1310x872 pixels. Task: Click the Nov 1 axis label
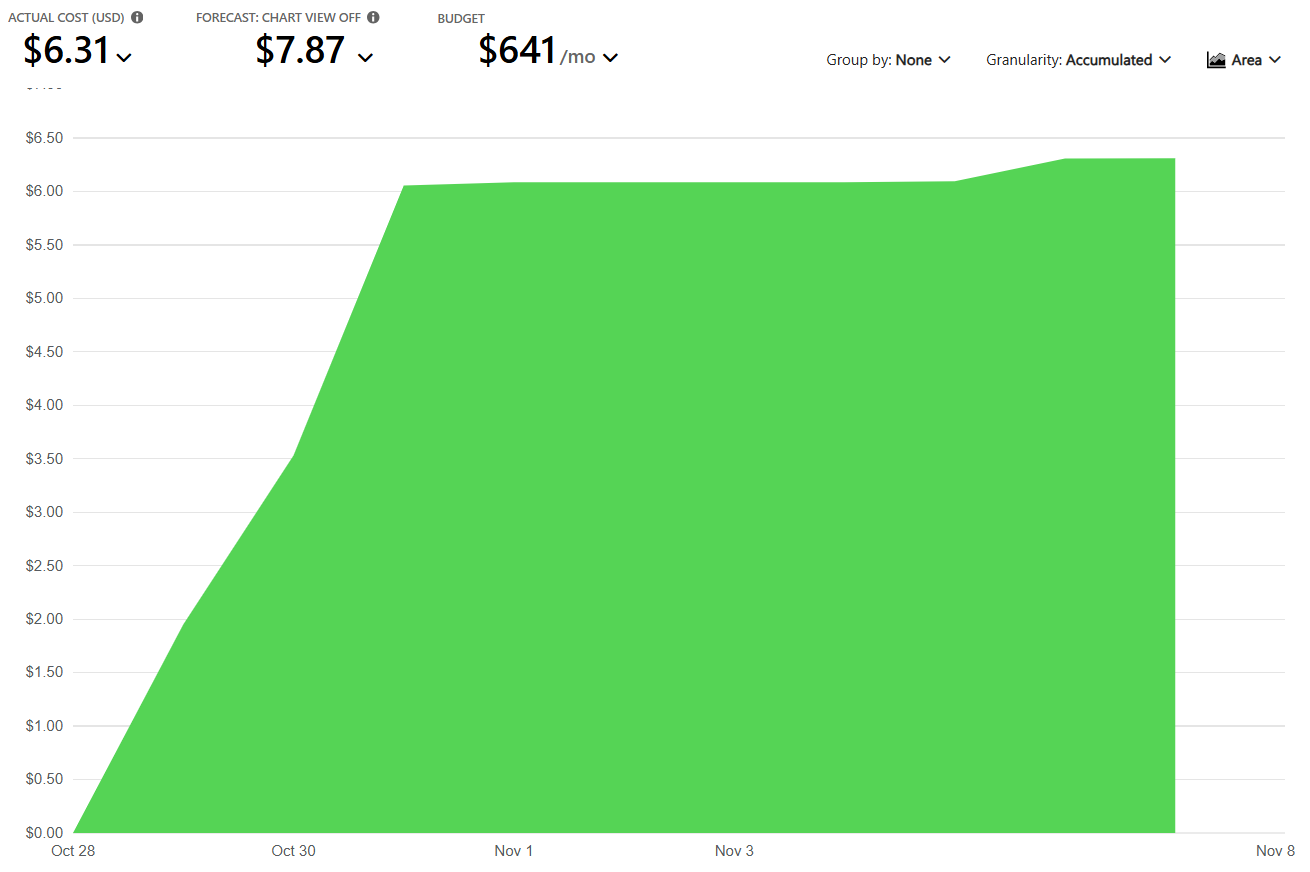click(514, 851)
